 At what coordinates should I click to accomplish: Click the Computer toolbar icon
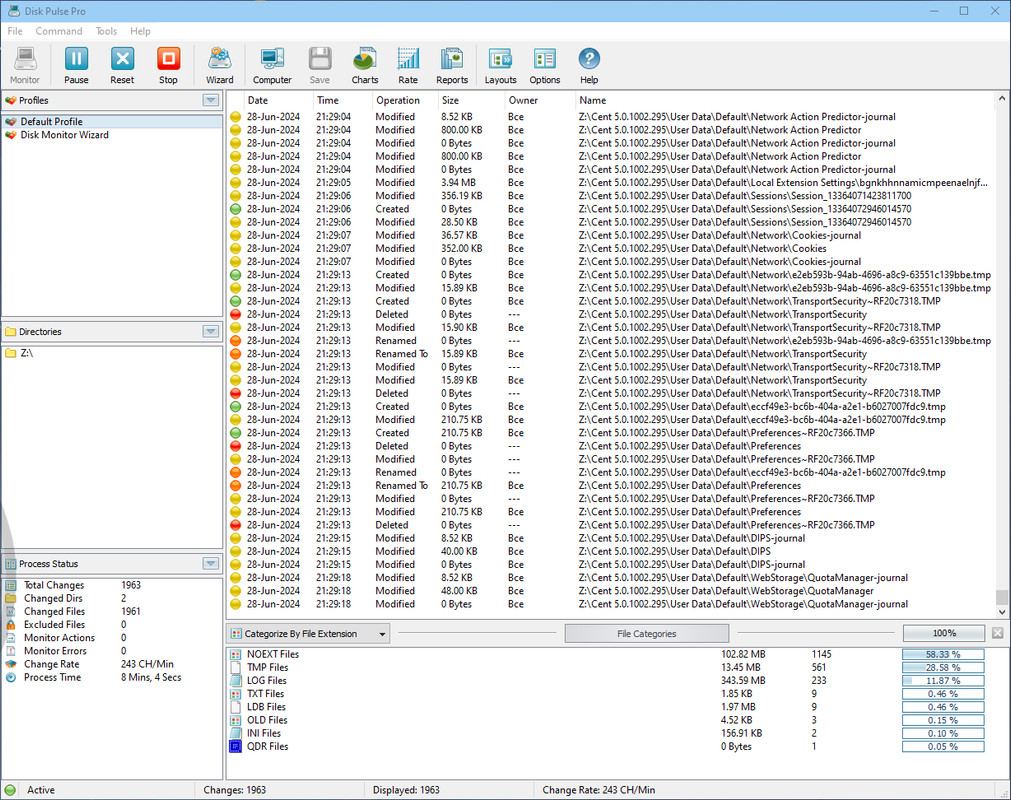tap(272, 66)
